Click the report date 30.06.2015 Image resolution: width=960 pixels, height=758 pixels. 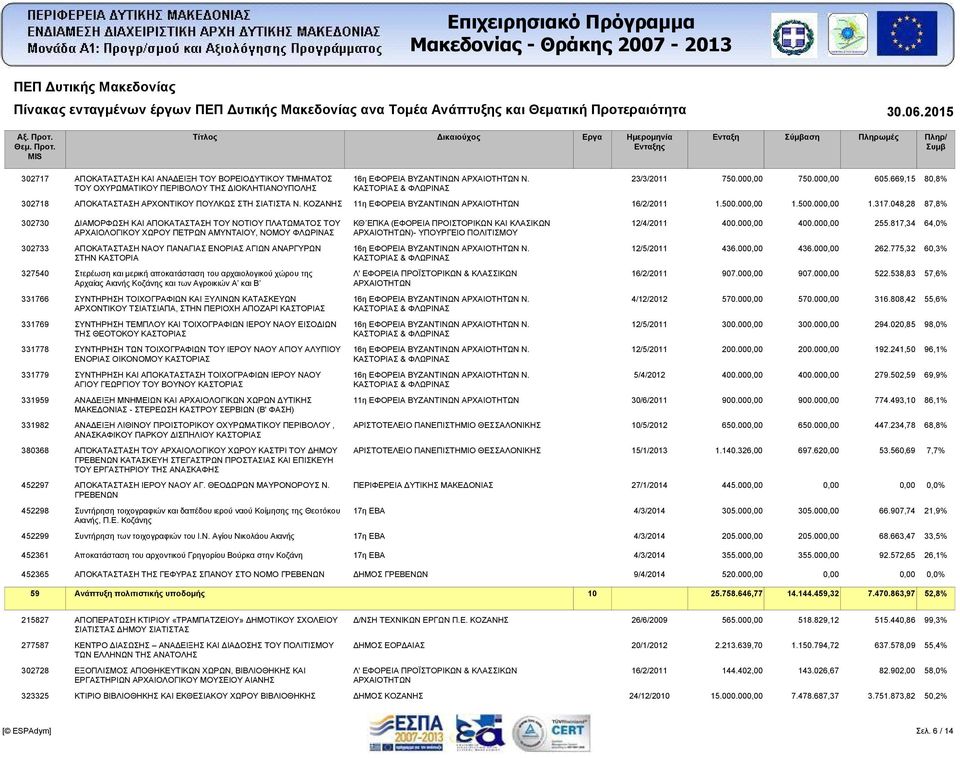(920, 111)
